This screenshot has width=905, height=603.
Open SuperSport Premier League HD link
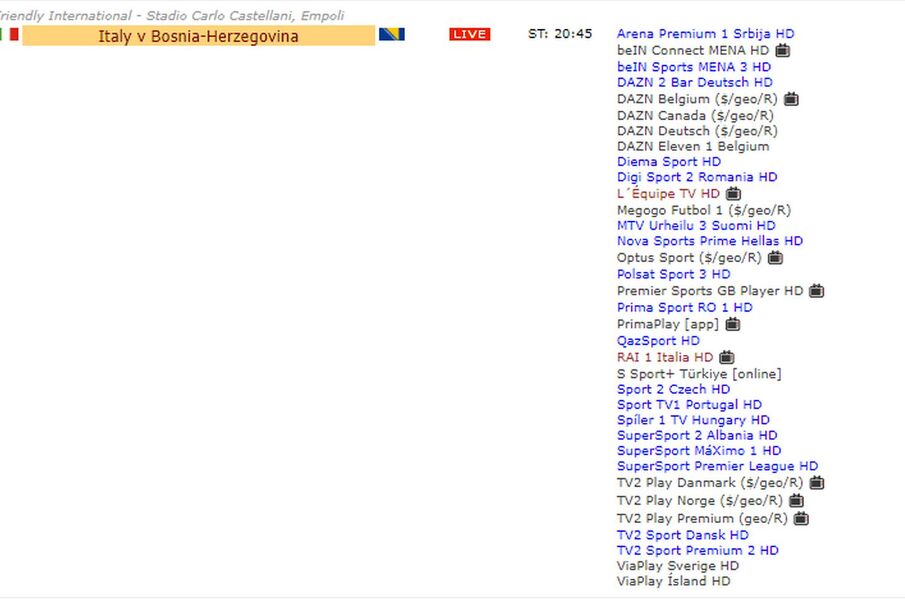pos(717,466)
